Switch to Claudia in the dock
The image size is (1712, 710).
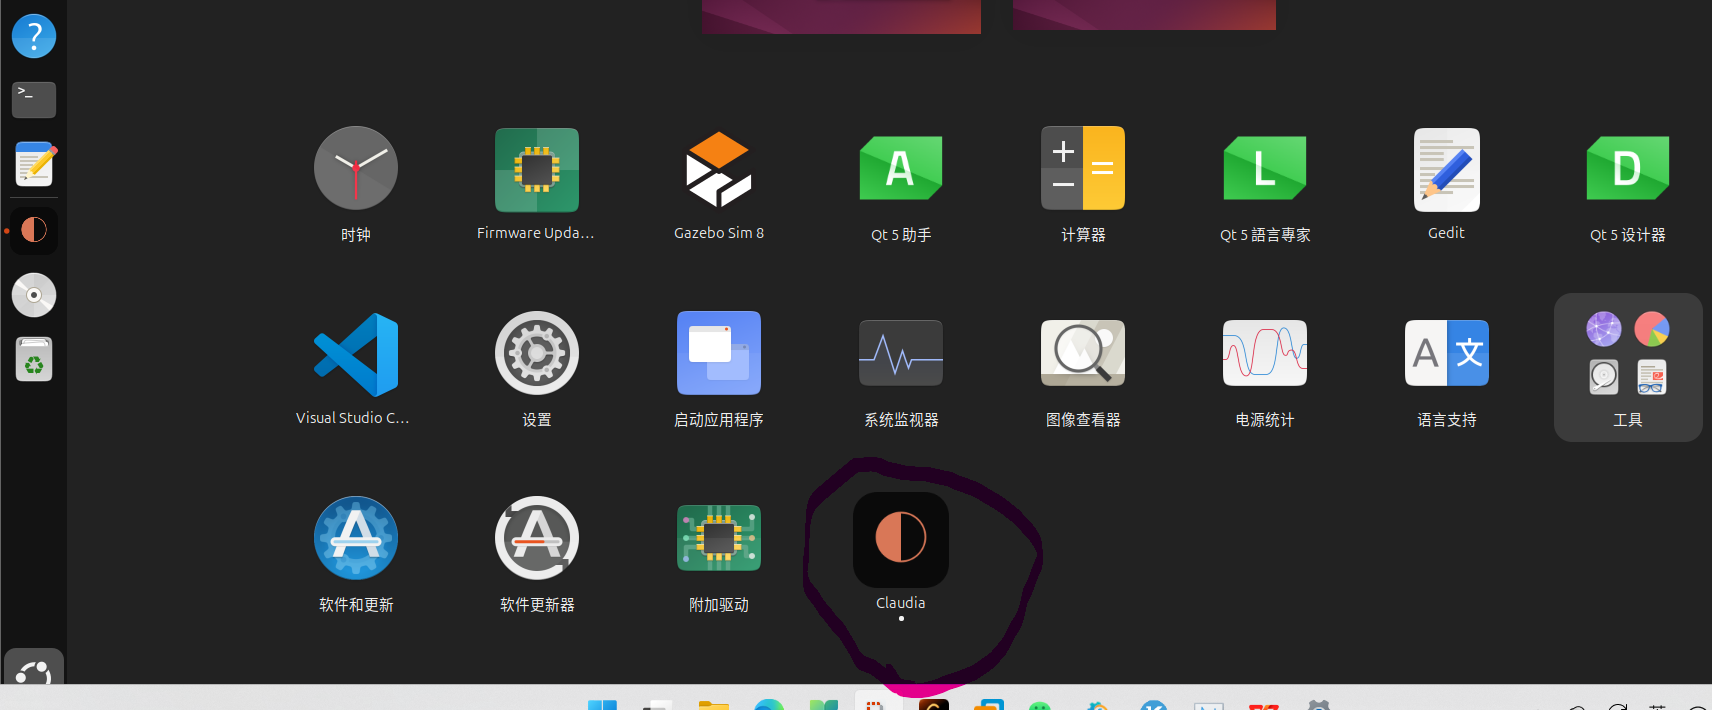coord(34,230)
